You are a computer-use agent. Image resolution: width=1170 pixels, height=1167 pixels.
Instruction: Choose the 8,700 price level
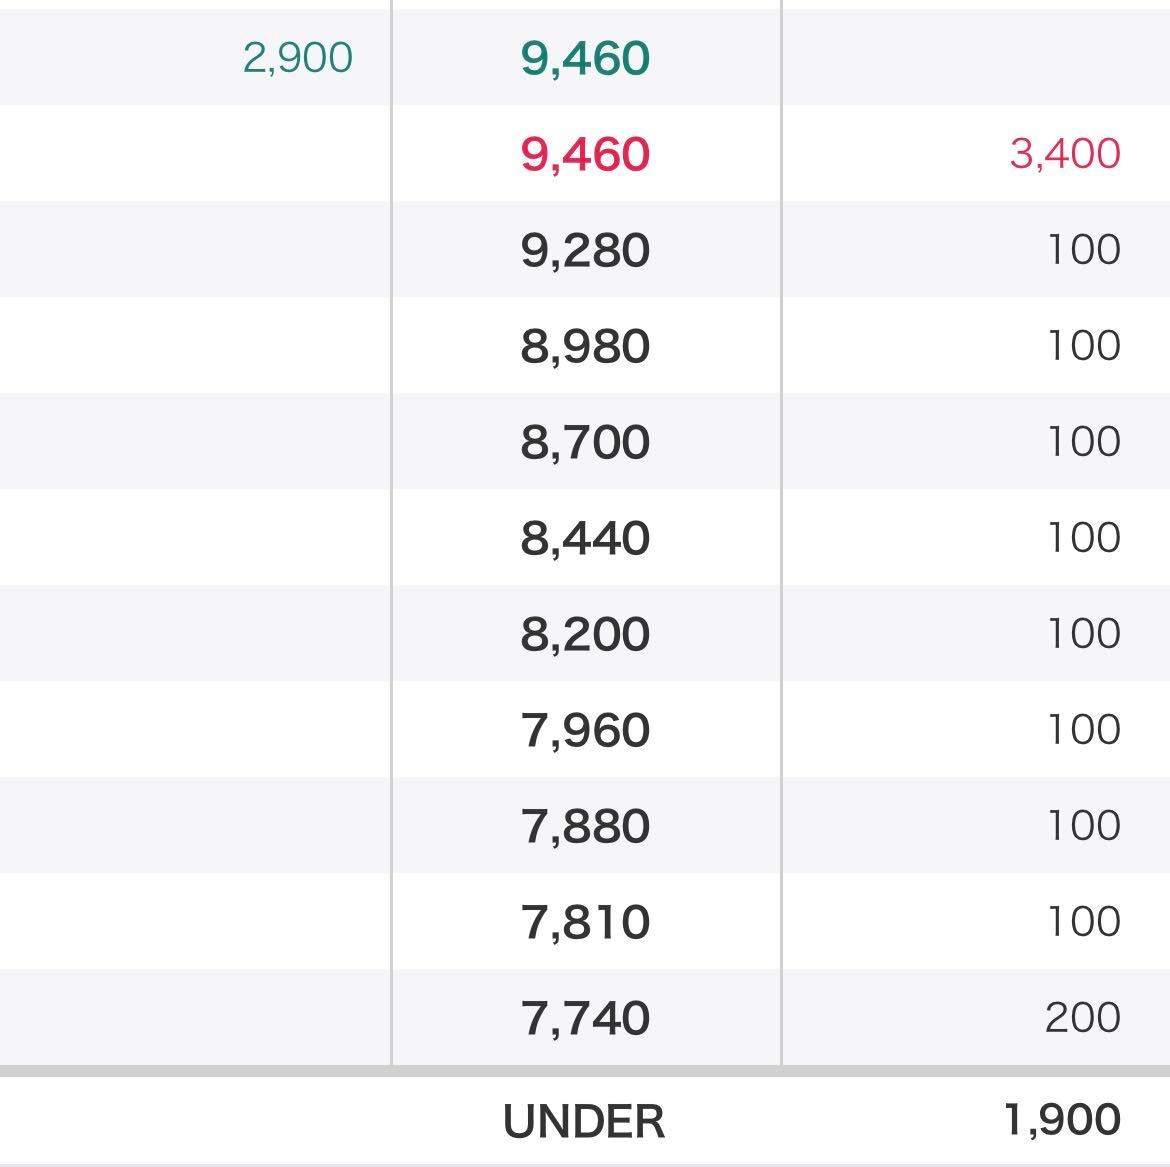pyautogui.click(x=585, y=442)
